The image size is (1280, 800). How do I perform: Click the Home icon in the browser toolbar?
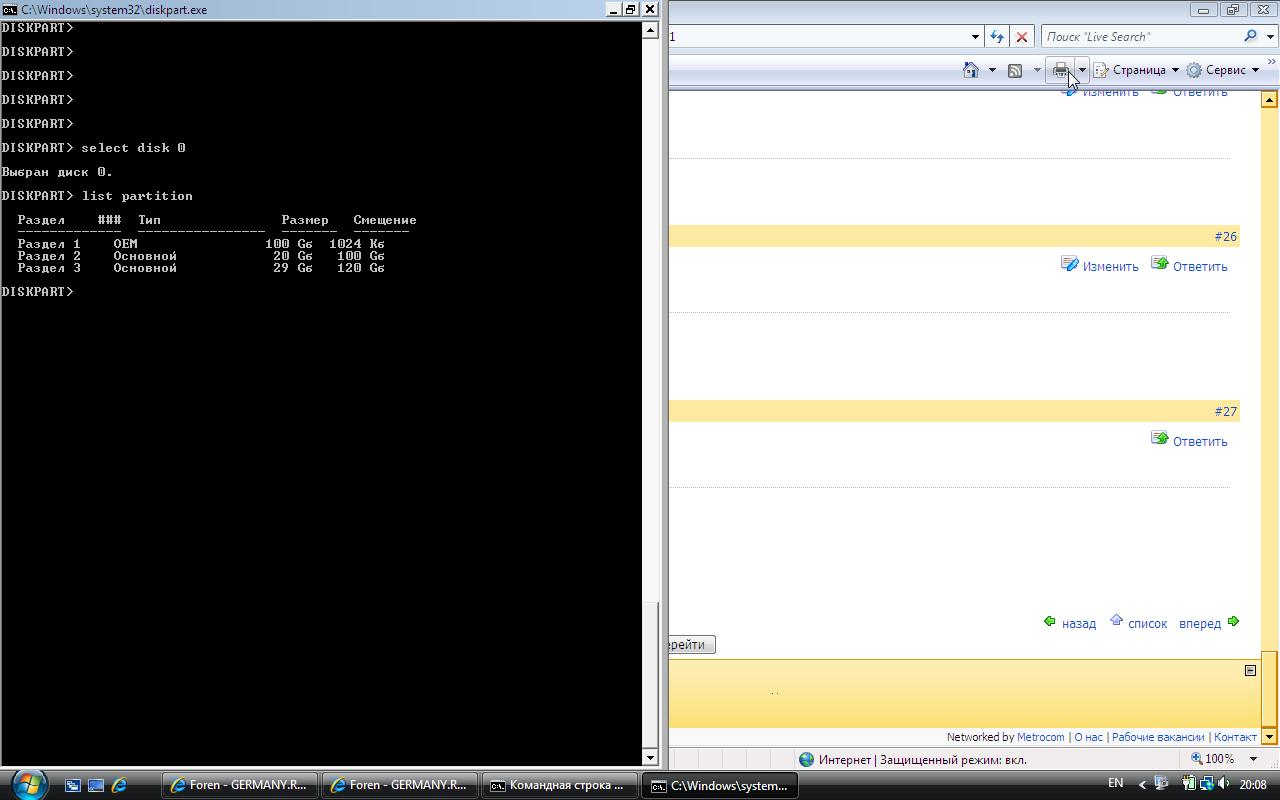[x=970, y=70]
